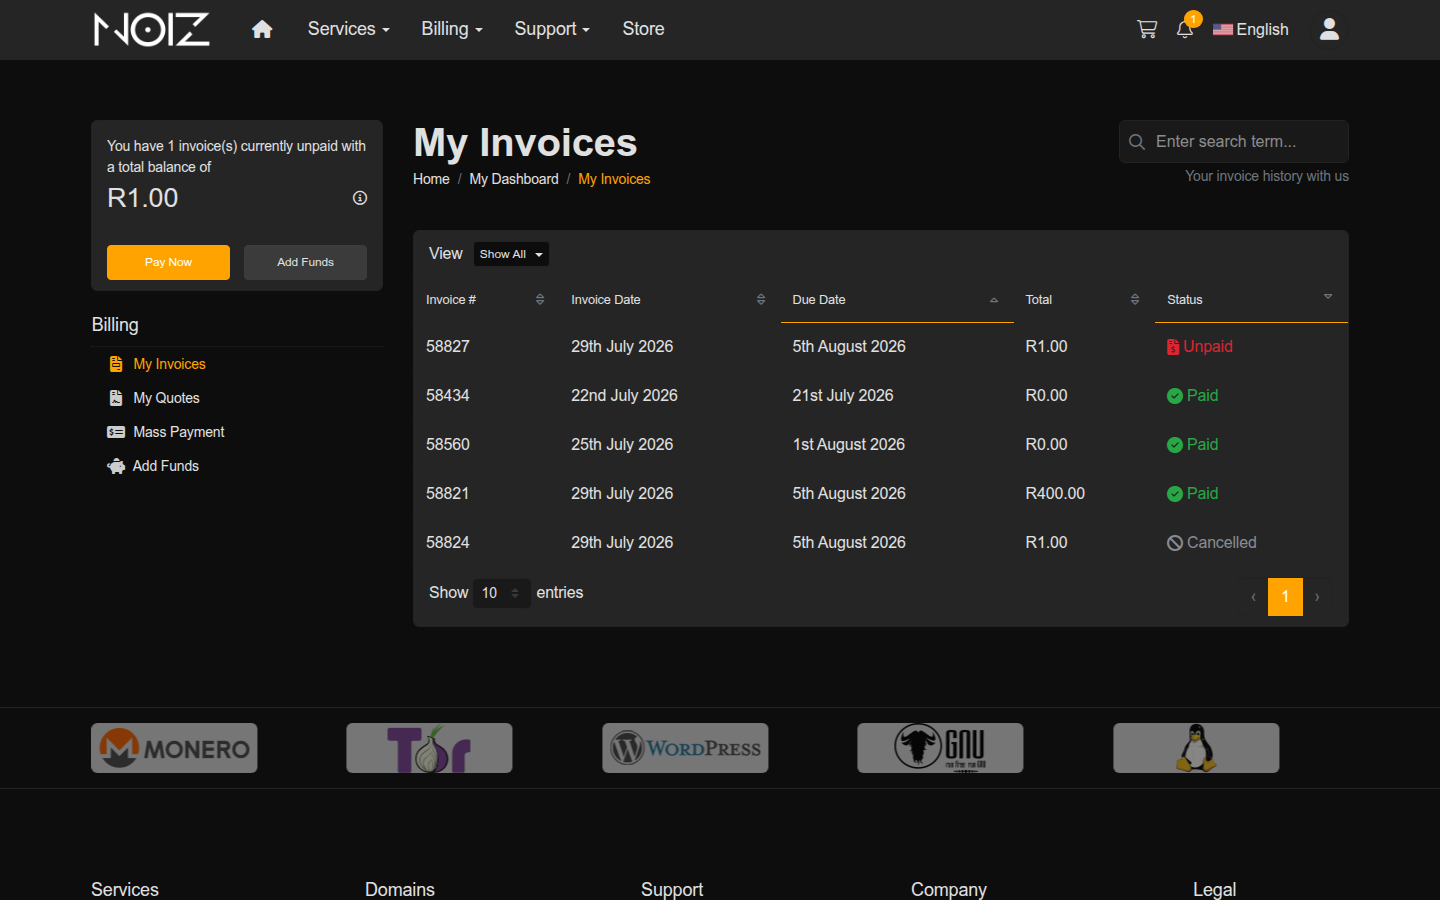Viewport: 1440px width, 900px height.
Task: Click the search magnifier icon
Action: [1137, 142]
